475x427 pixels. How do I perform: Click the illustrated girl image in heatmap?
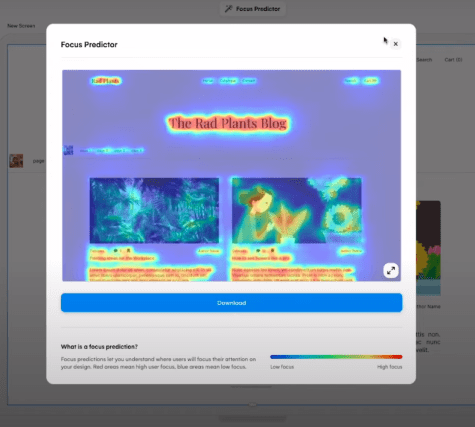[x=296, y=210]
